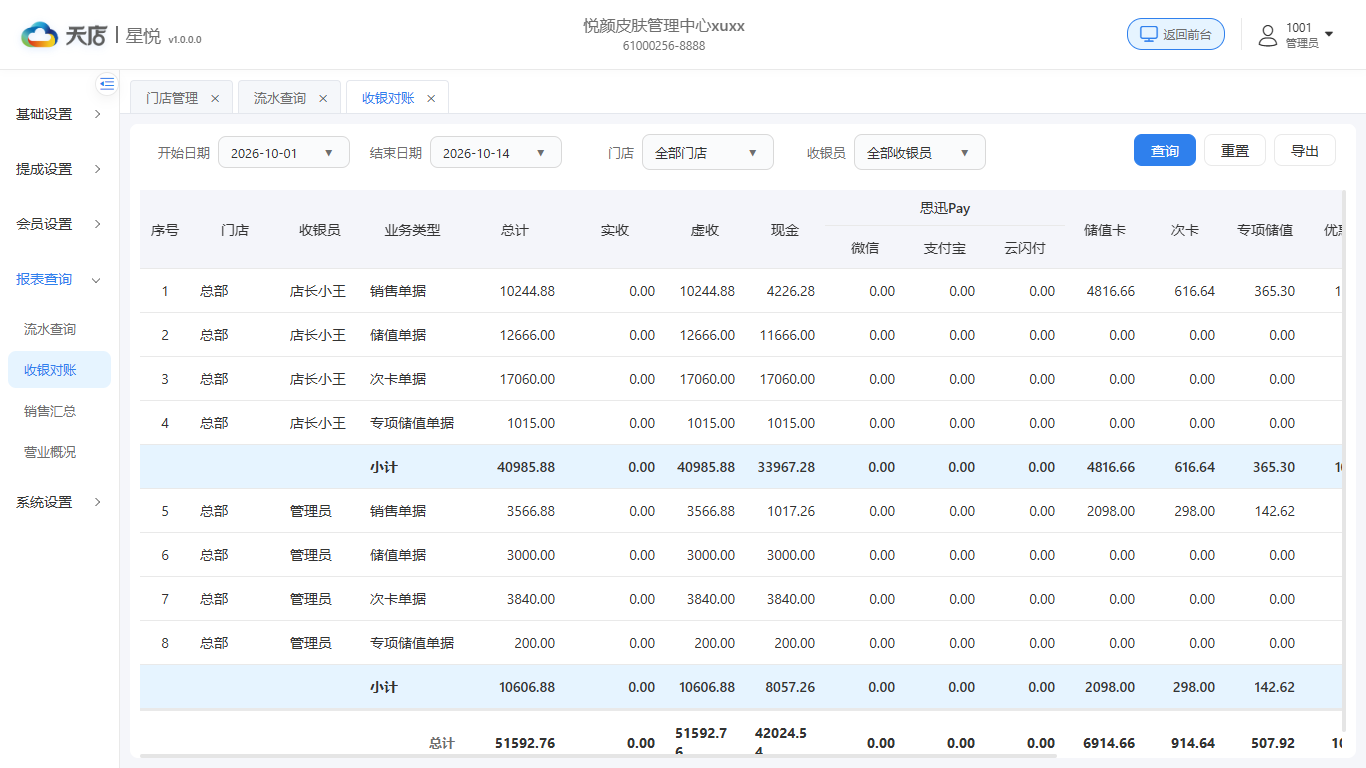The width and height of the screenshot is (1366, 768).
Task: Collapse the sidebar with the menu fold icon
Action: click(x=107, y=83)
